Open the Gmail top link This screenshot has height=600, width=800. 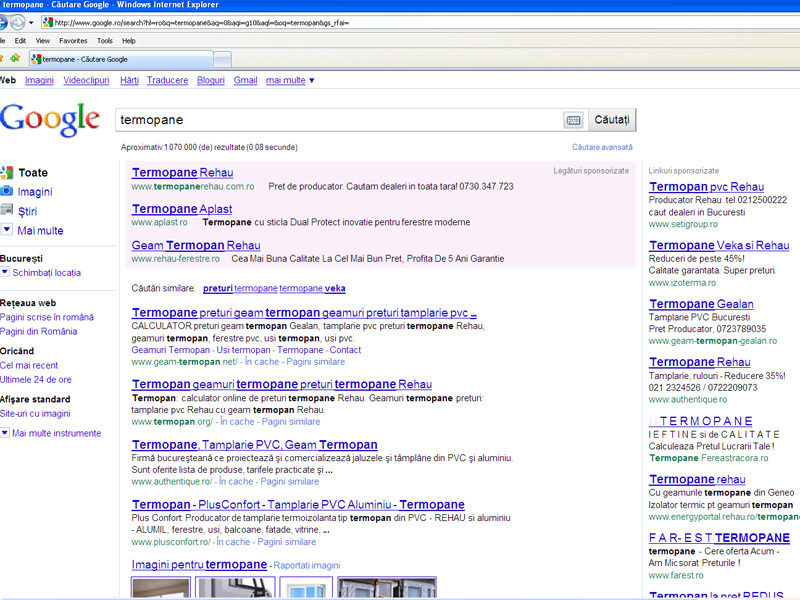[245, 80]
